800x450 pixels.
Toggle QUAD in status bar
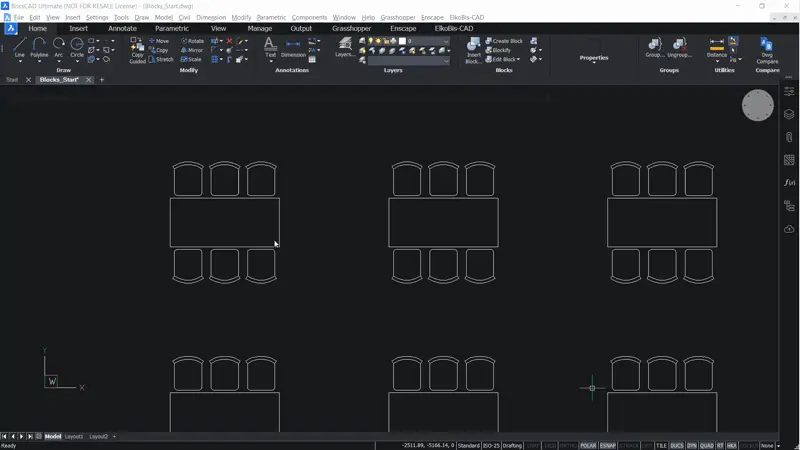click(x=707, y=445)
